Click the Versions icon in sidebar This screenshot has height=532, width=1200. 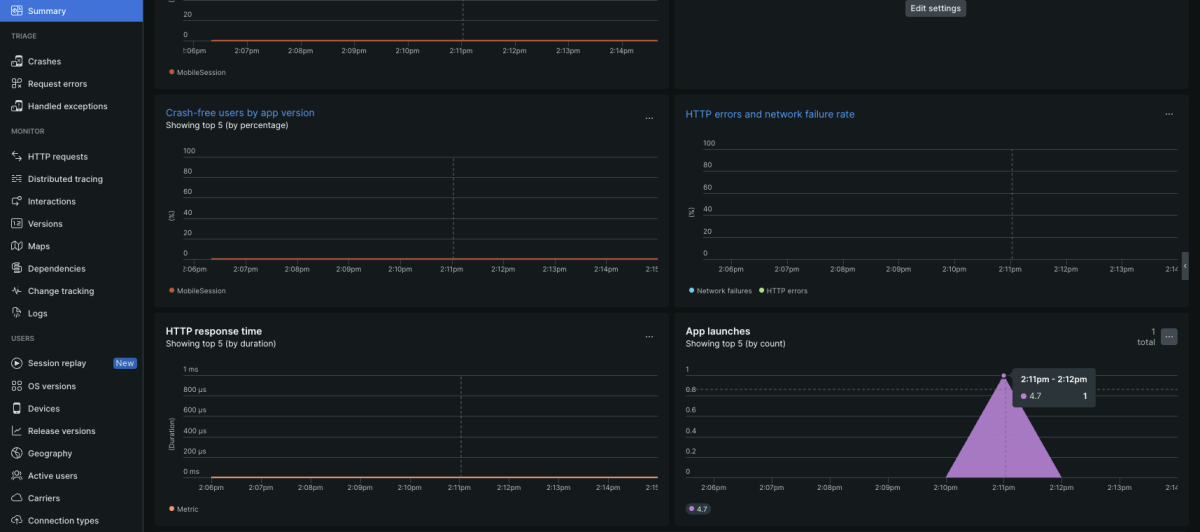tap(17, 224)
